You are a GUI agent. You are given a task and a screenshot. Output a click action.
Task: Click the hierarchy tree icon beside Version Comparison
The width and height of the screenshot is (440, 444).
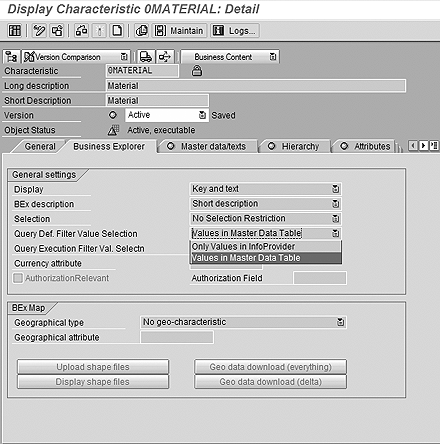pyautogui.click(x=12, y=57)
